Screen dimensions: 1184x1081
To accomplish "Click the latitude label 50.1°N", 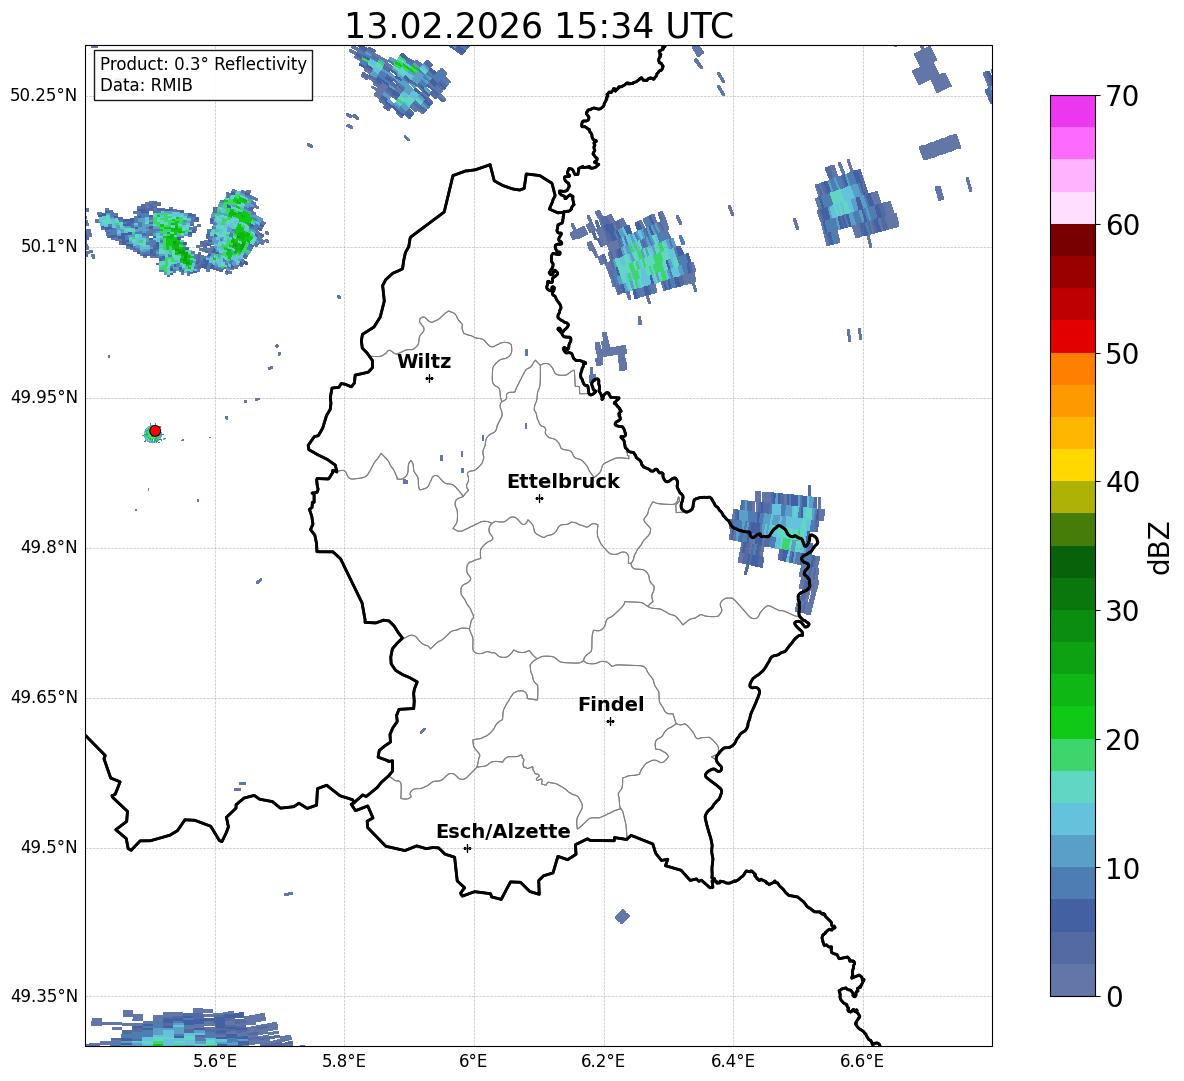I will [49, 246].
